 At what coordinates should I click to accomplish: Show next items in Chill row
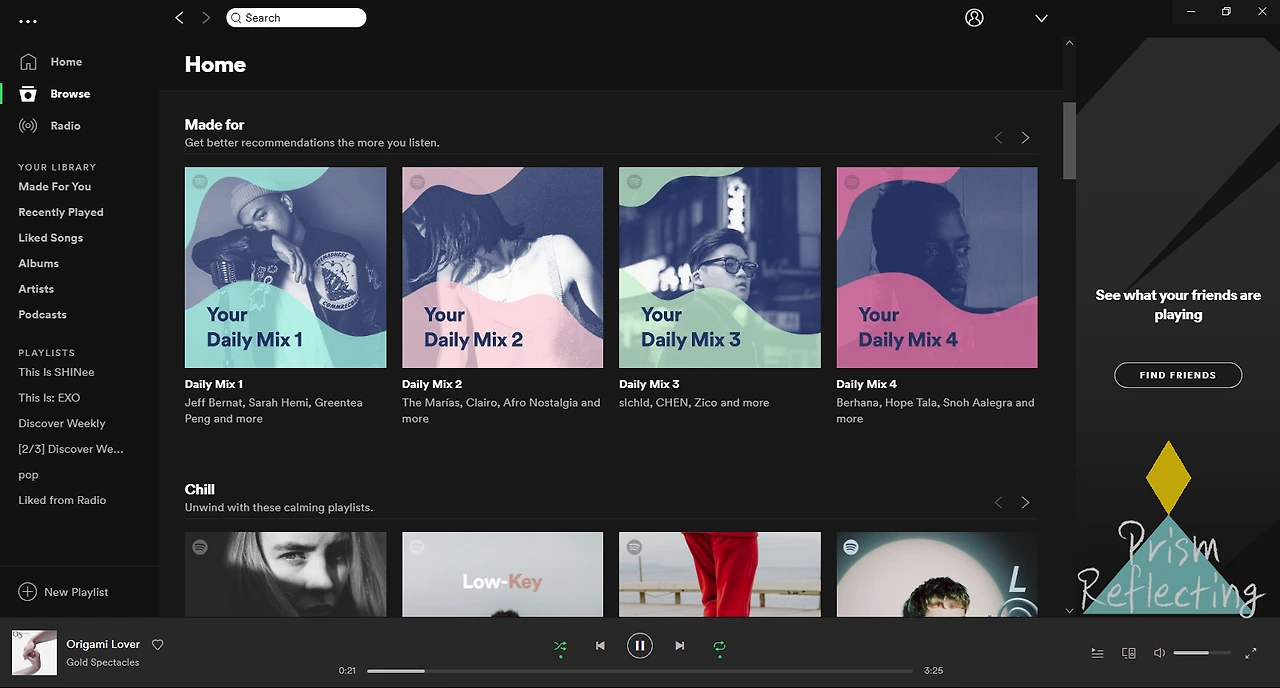(x=1025, y=503)
